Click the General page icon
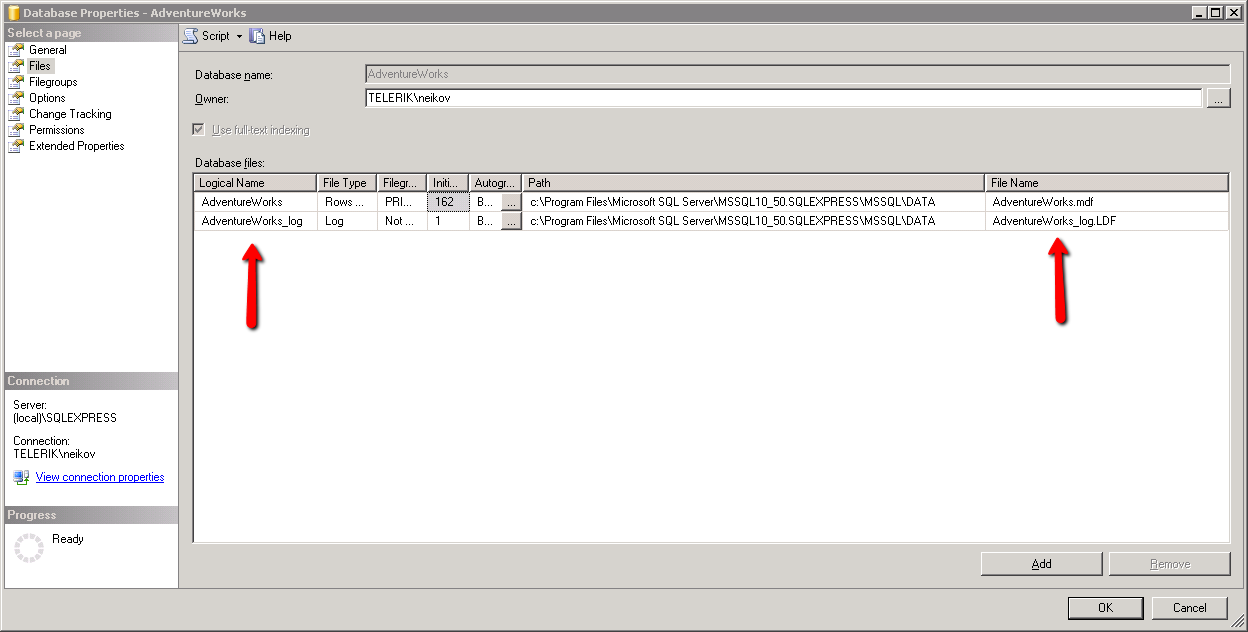 (16, 50)
